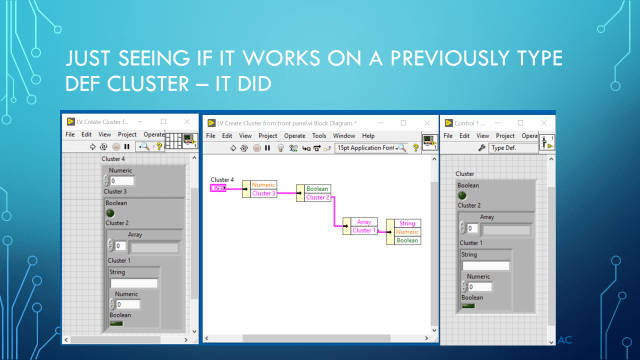Viewport: 640px width, 360px height.
Task: Click the control icon in Control 1 window
Action: click(547, 142)
